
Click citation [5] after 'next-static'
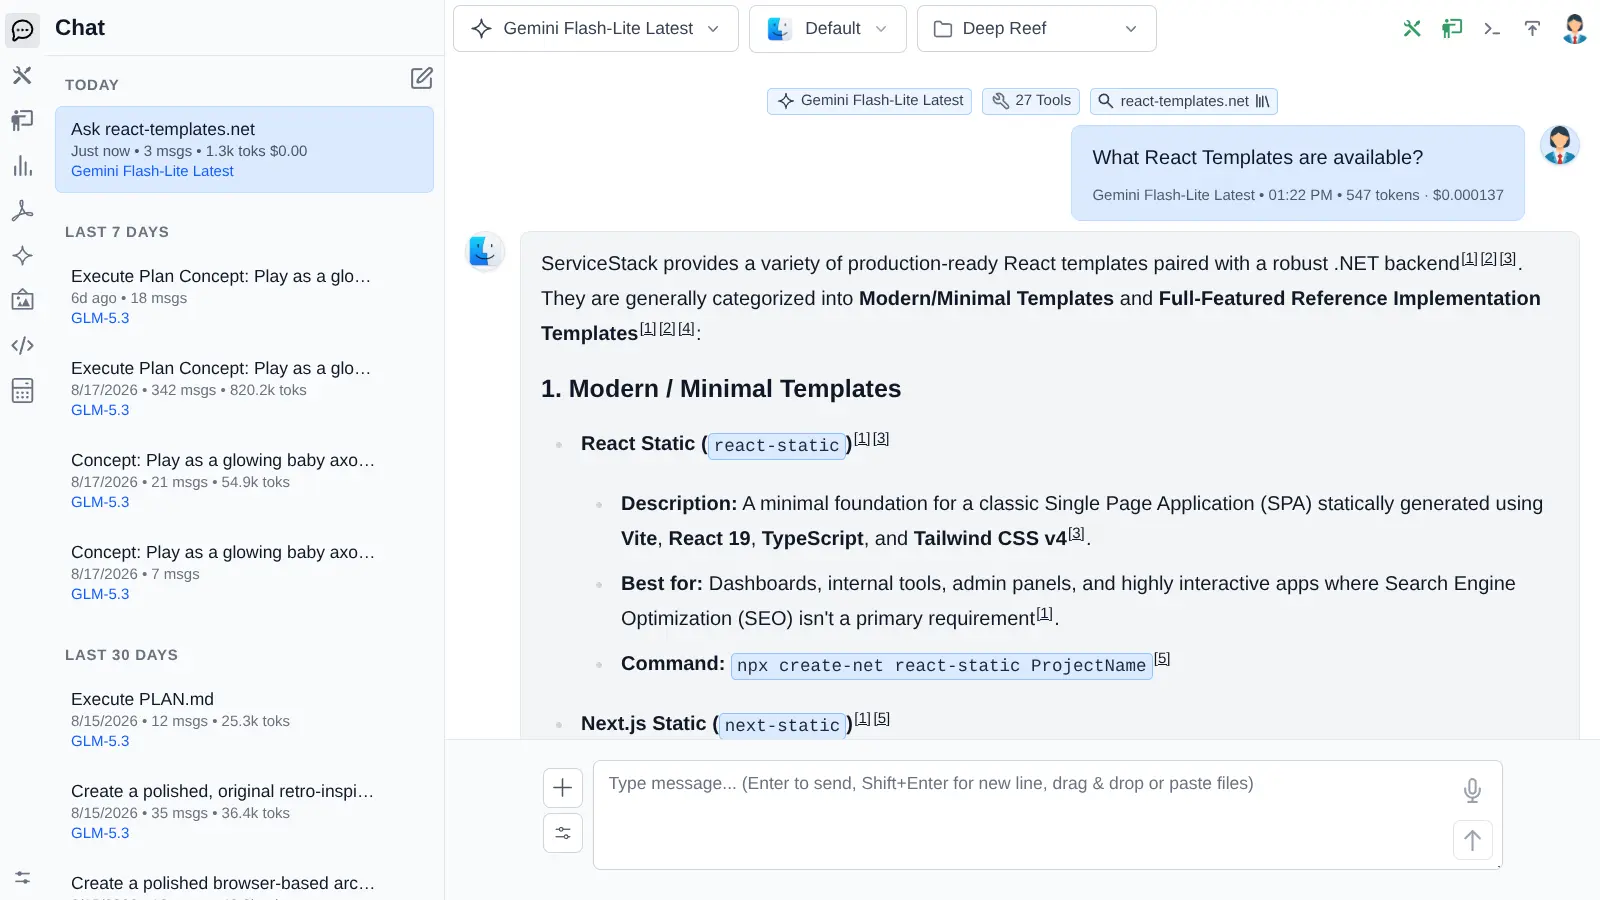click(x=882, y=719)
